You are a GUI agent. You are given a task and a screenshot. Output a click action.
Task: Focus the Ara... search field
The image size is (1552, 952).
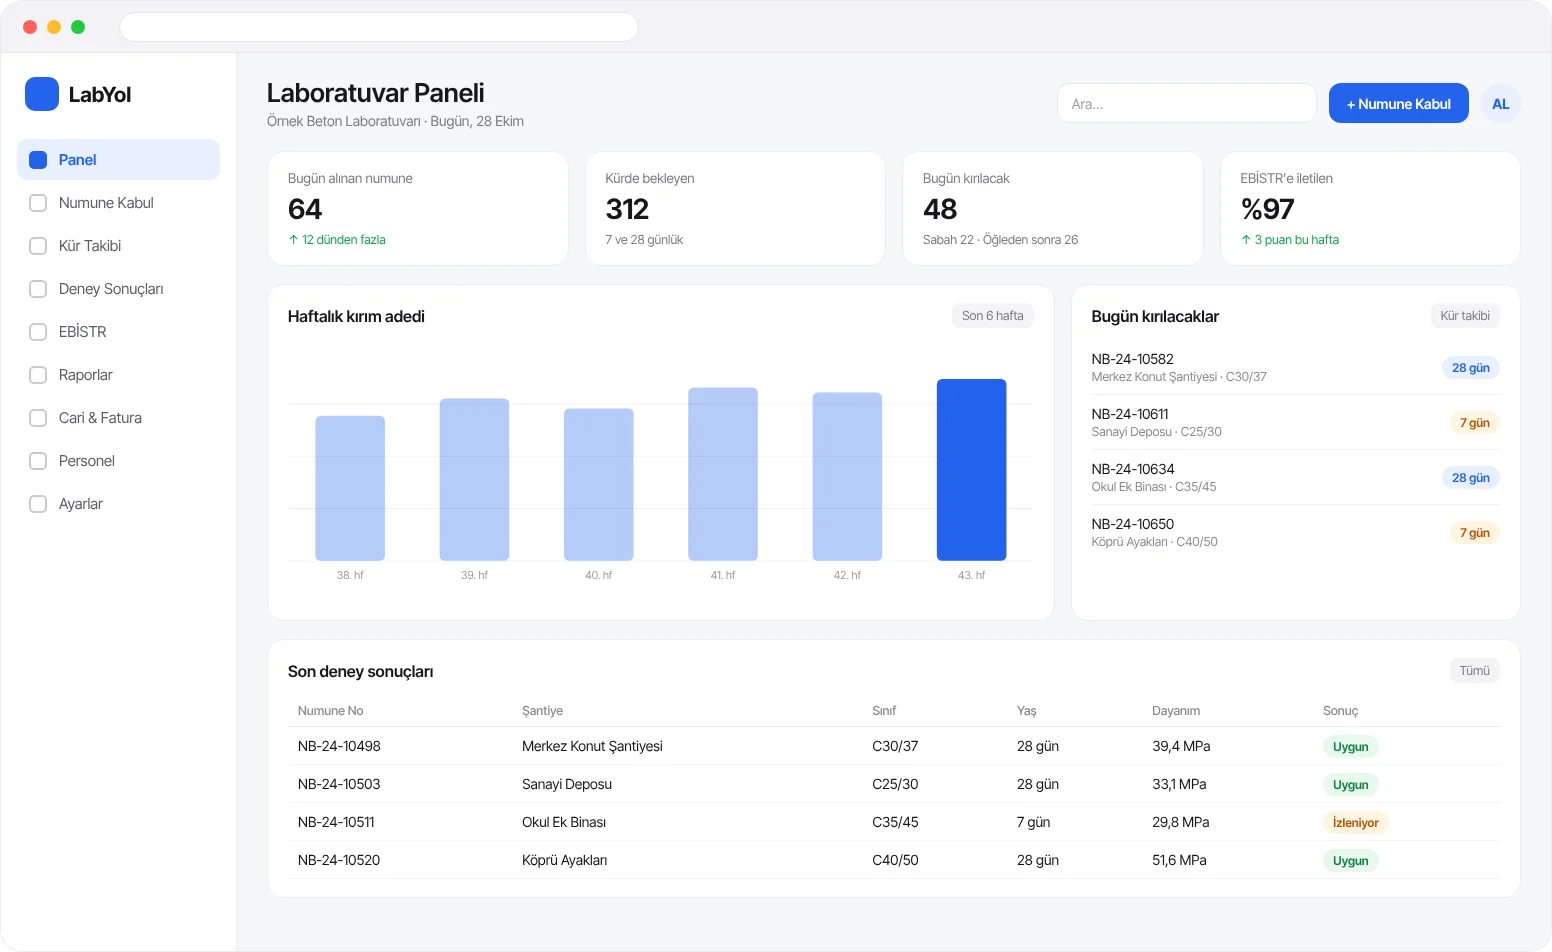tap(1186, 103)
